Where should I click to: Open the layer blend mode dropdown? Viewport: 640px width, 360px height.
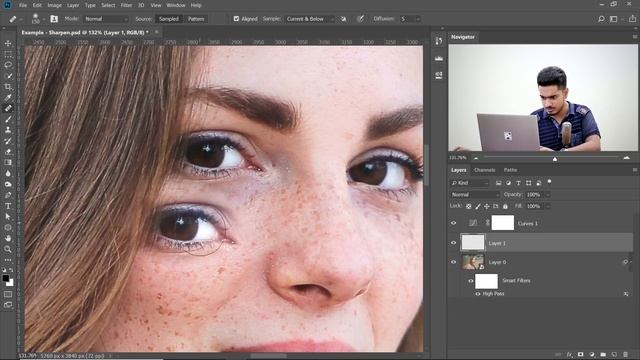(475, 195)
